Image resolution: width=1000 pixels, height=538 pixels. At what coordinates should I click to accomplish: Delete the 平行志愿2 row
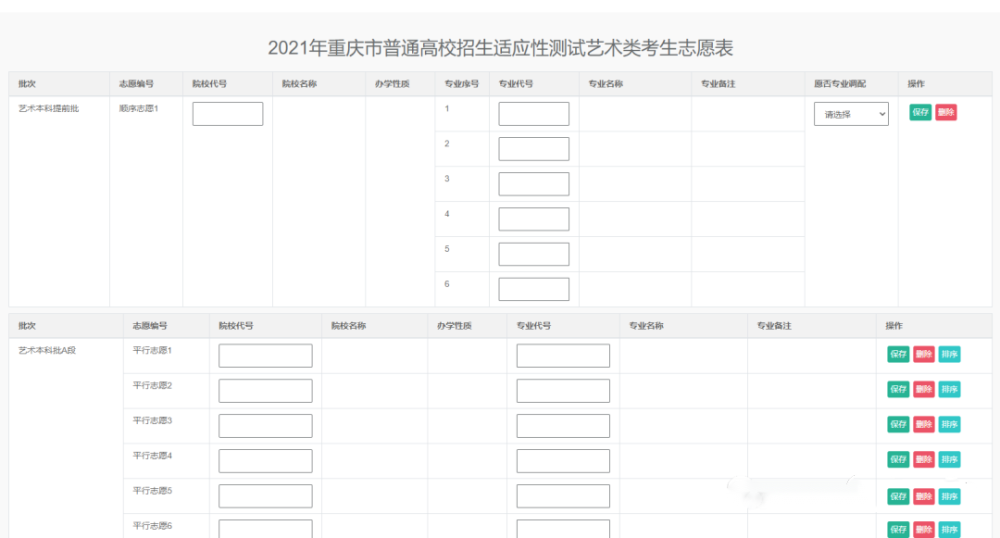pyautogui.click(x=924, y=389)
